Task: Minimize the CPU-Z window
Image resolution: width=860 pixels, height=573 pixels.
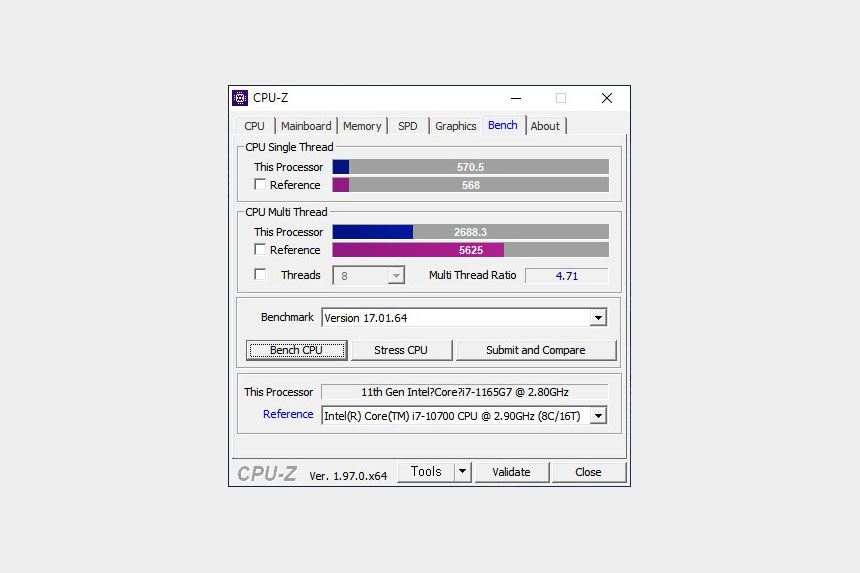Action: coord(516,98)
